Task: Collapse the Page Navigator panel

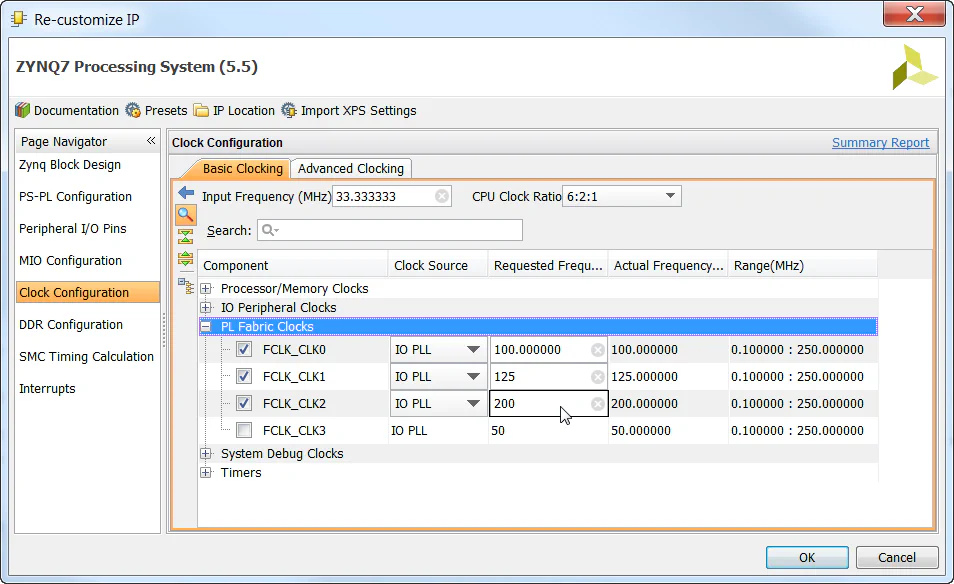Action: pyautogui.click(x=151, y=142)
